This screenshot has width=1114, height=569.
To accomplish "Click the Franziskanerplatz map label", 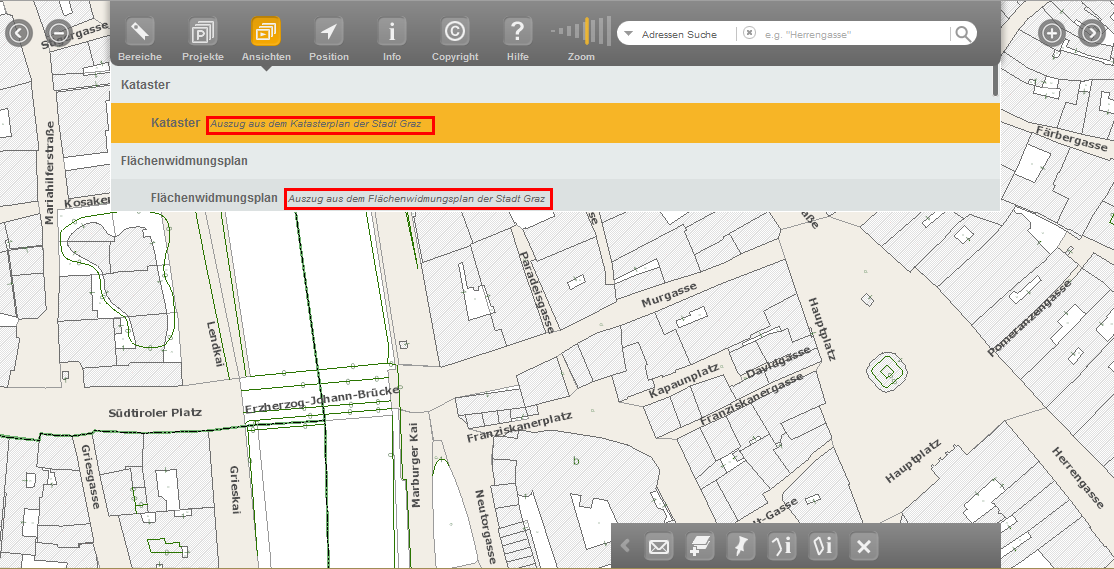I will [x=519, y=428].
